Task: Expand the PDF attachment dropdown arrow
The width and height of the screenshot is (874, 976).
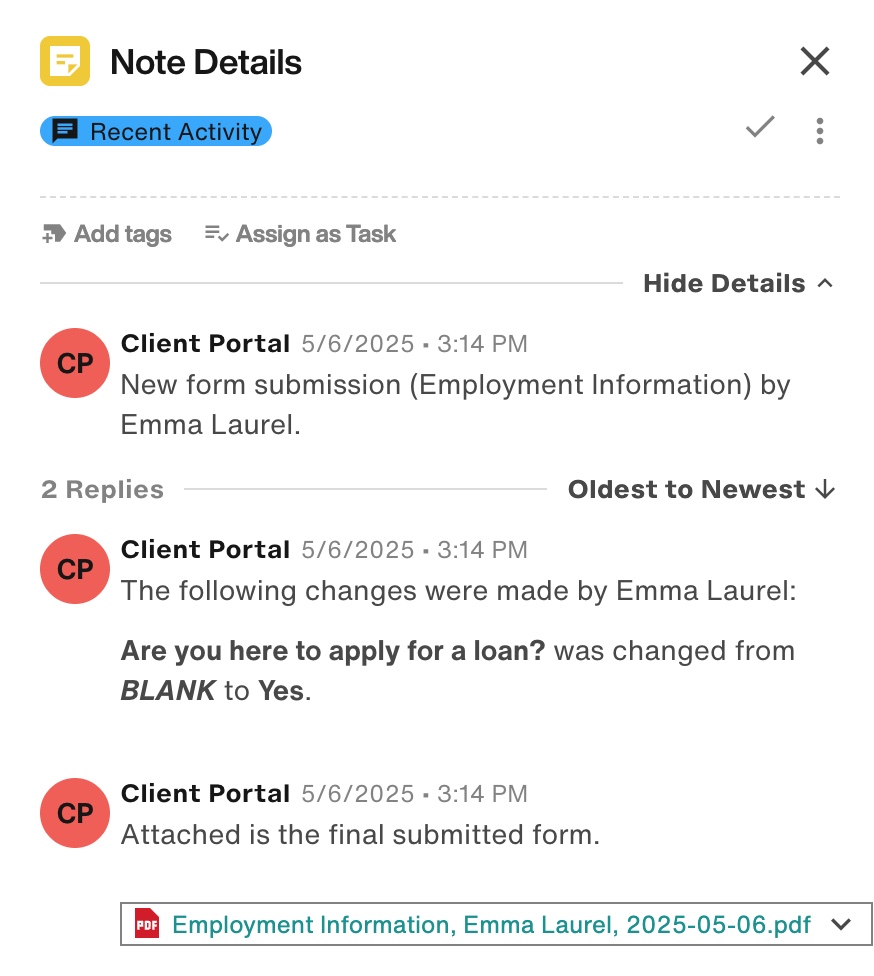Action: 841,924
